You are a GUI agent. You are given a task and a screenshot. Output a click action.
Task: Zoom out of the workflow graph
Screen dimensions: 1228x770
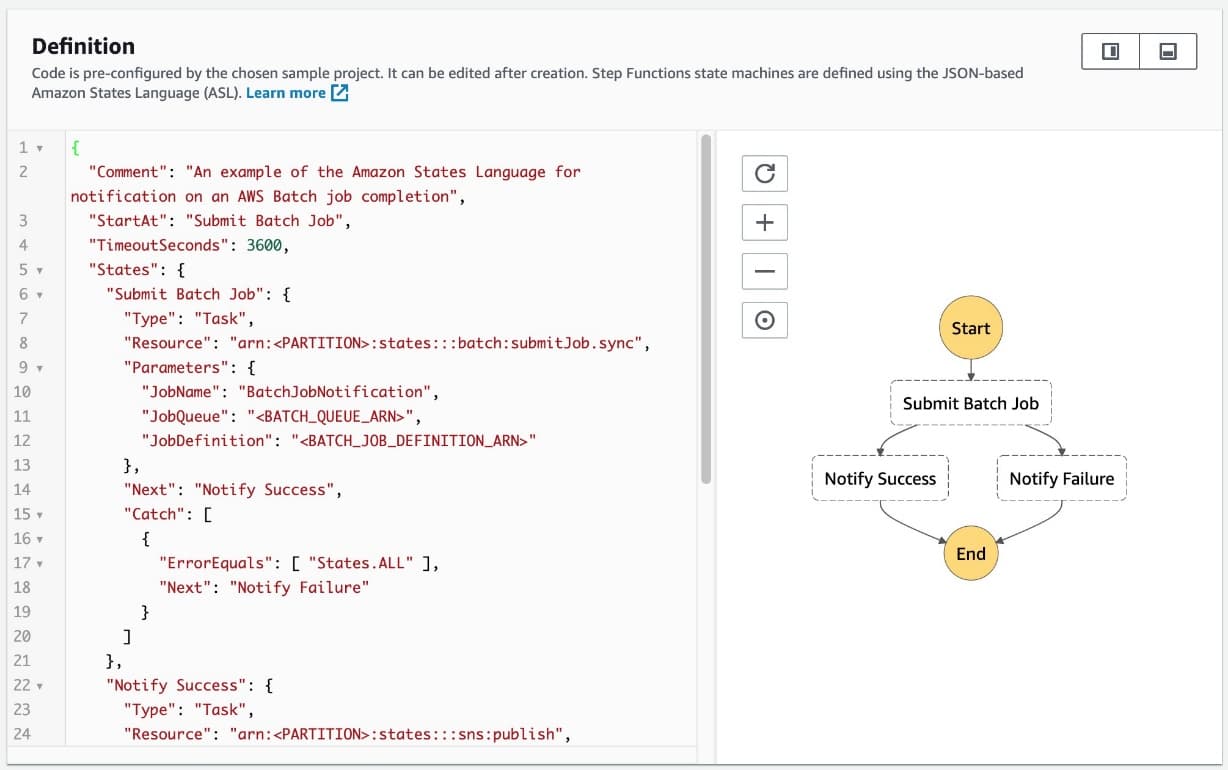(765, 271)
